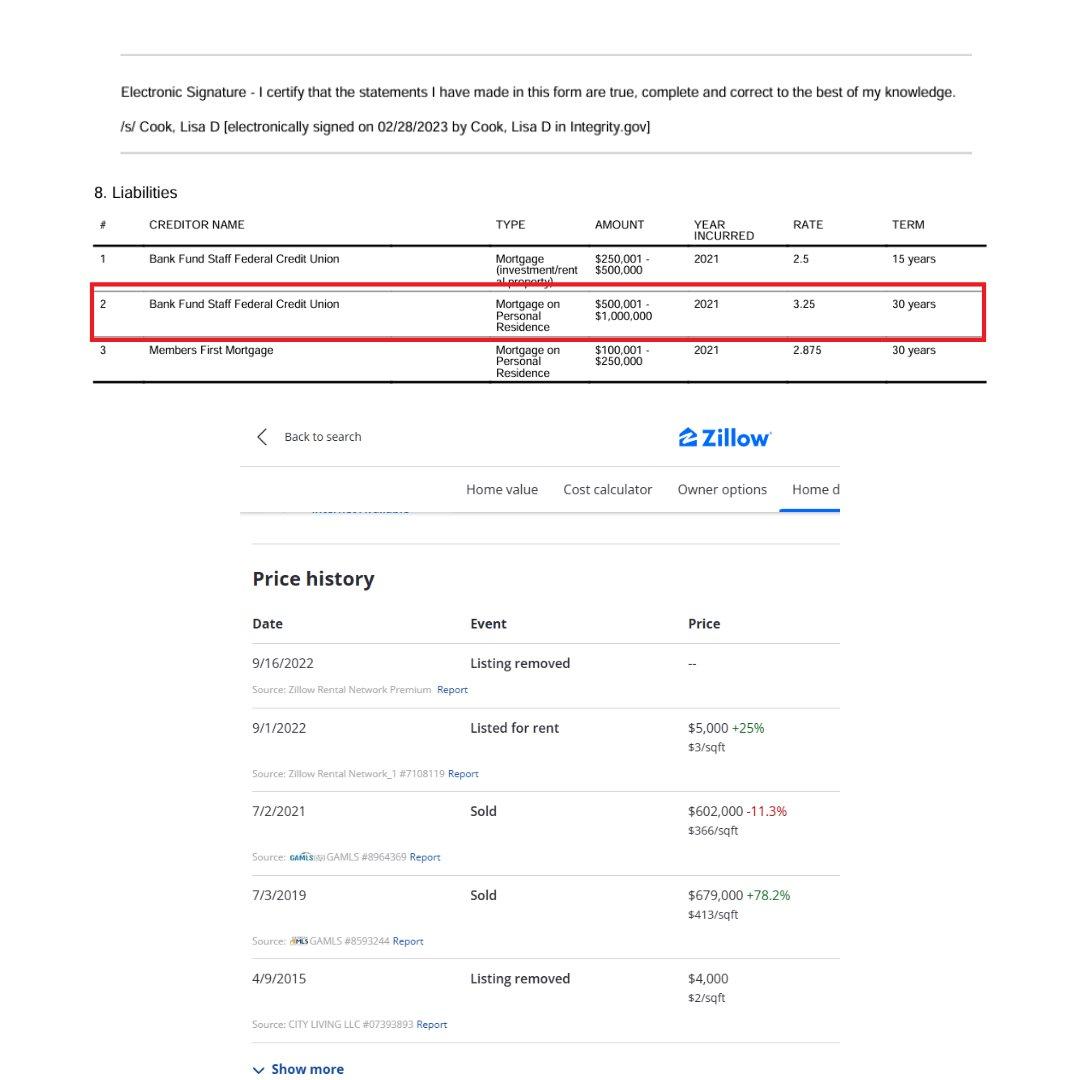
Task: Report the 9/16/2022 Listing removed source
Action: coord(452,690)
